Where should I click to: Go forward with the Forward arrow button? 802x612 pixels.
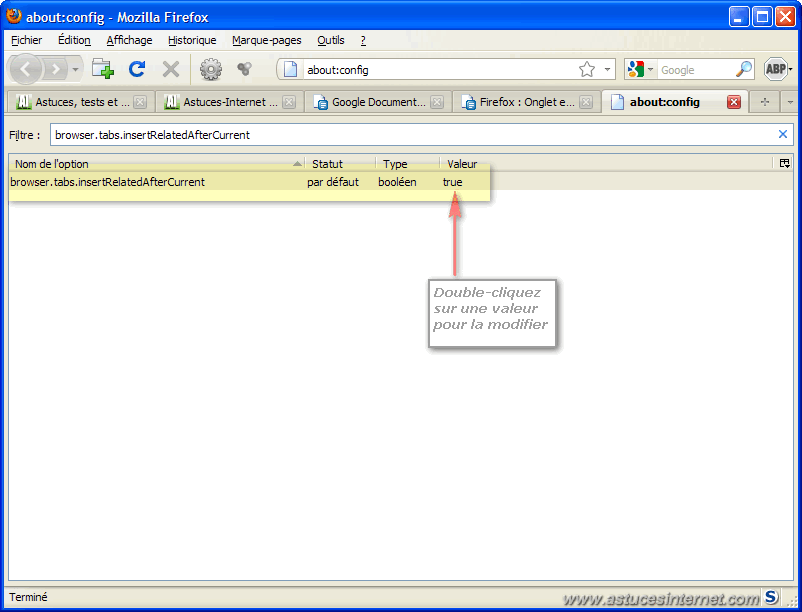(55, 70)
